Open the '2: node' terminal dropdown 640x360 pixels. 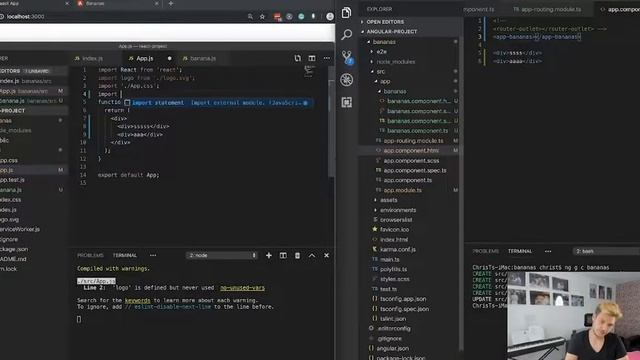point(222,256)
